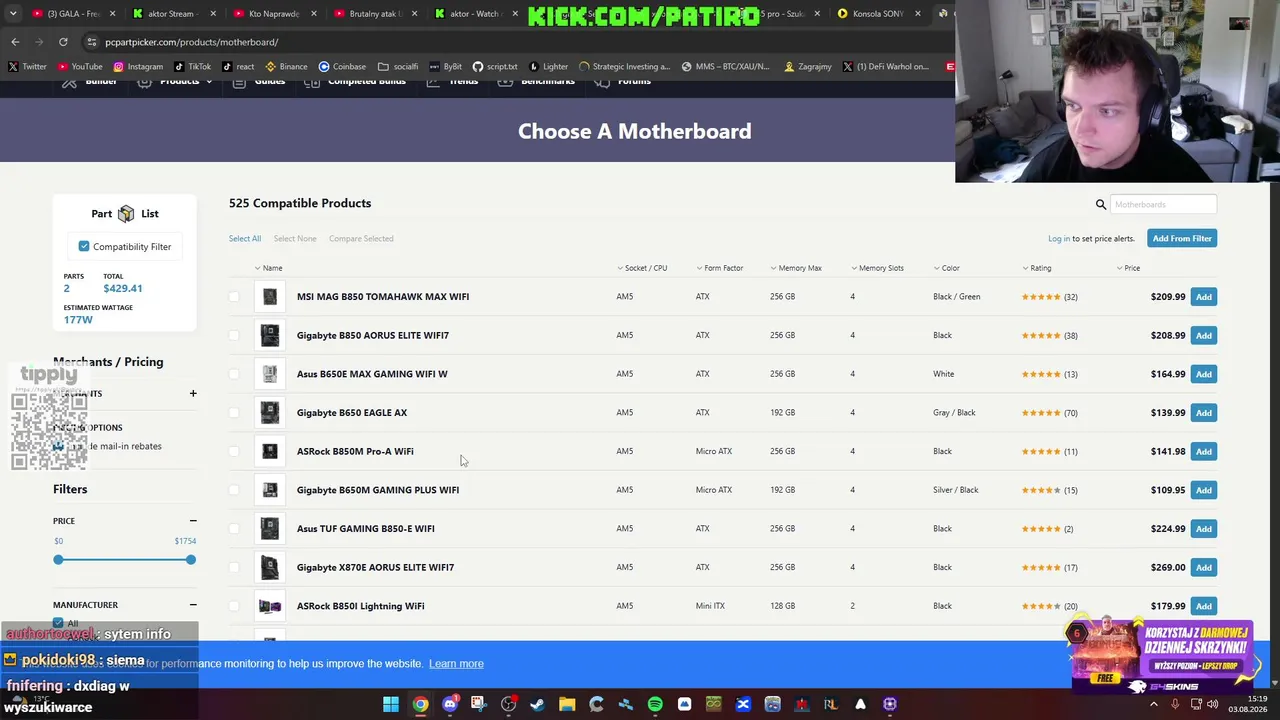Sort the table by Form Factor column
This screenshot has width=1280, height=720.
click(x=719, y=268)
